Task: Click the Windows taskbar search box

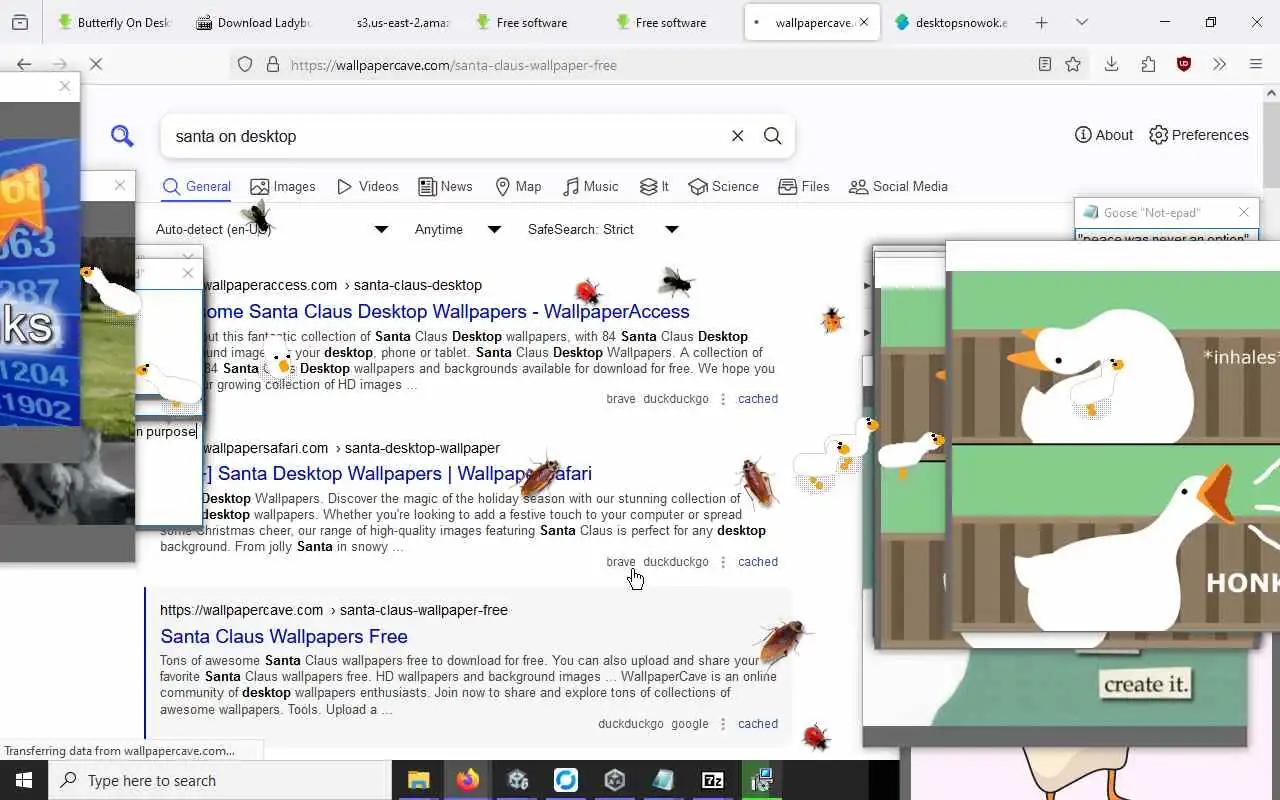Action: click(x=219, y=780)
